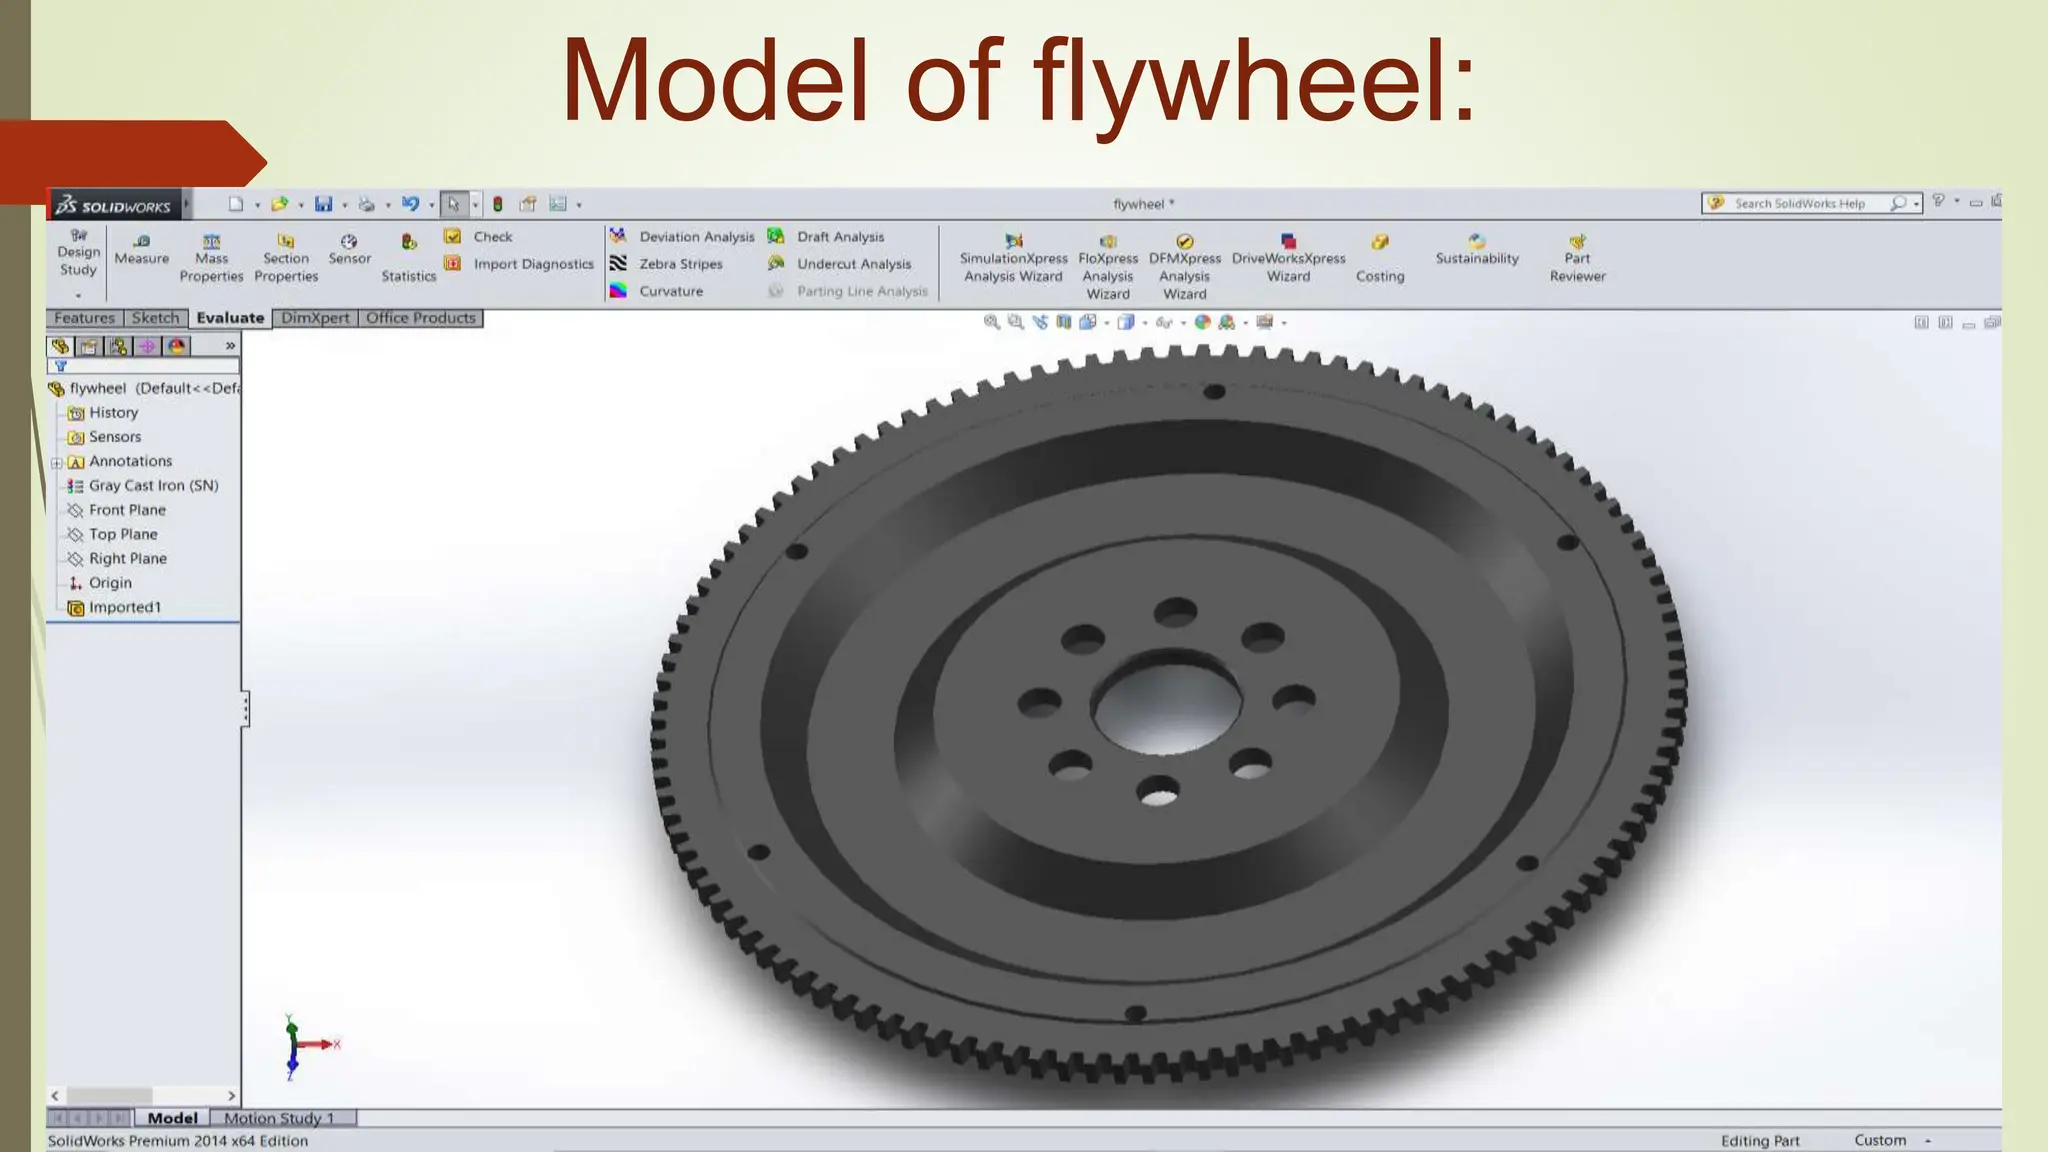Expand the Options dropdown arrow

579,205
